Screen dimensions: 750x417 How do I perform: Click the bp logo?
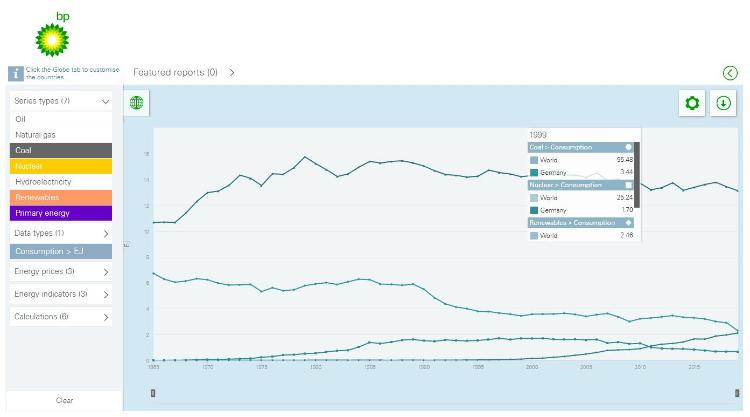click(52, 35)
